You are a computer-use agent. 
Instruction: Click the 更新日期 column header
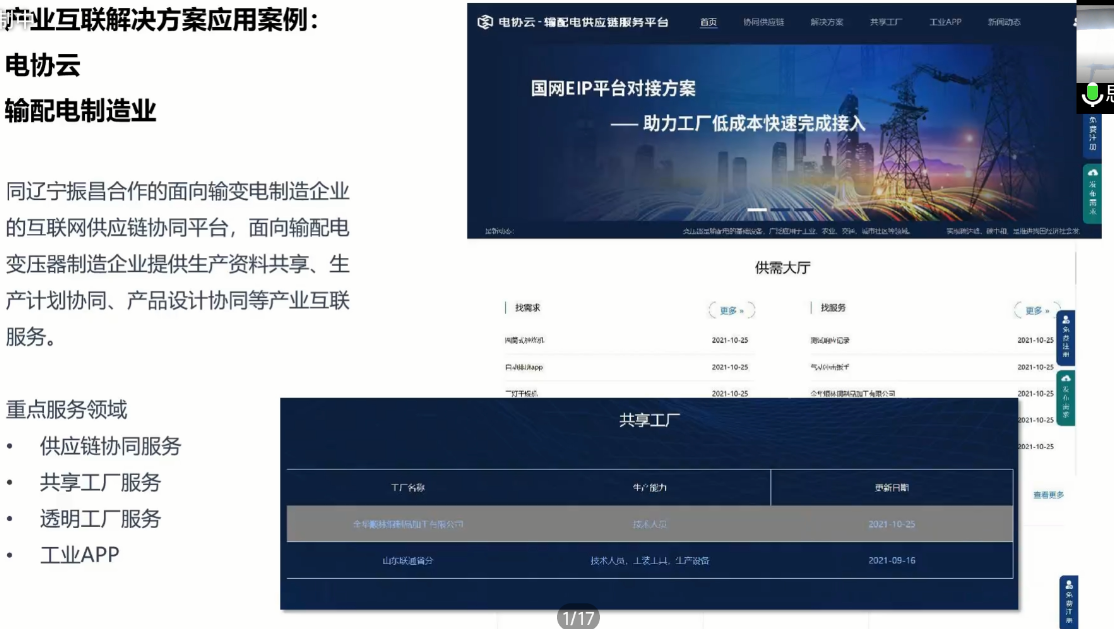click(x=892, y=488)
